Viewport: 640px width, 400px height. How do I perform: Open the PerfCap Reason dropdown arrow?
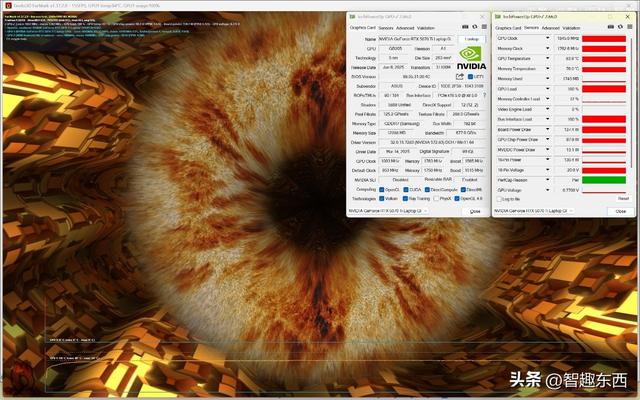548,180
